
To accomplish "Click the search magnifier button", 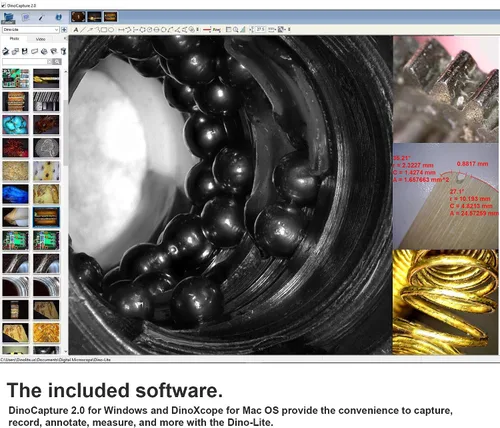I will pos(57,62).
